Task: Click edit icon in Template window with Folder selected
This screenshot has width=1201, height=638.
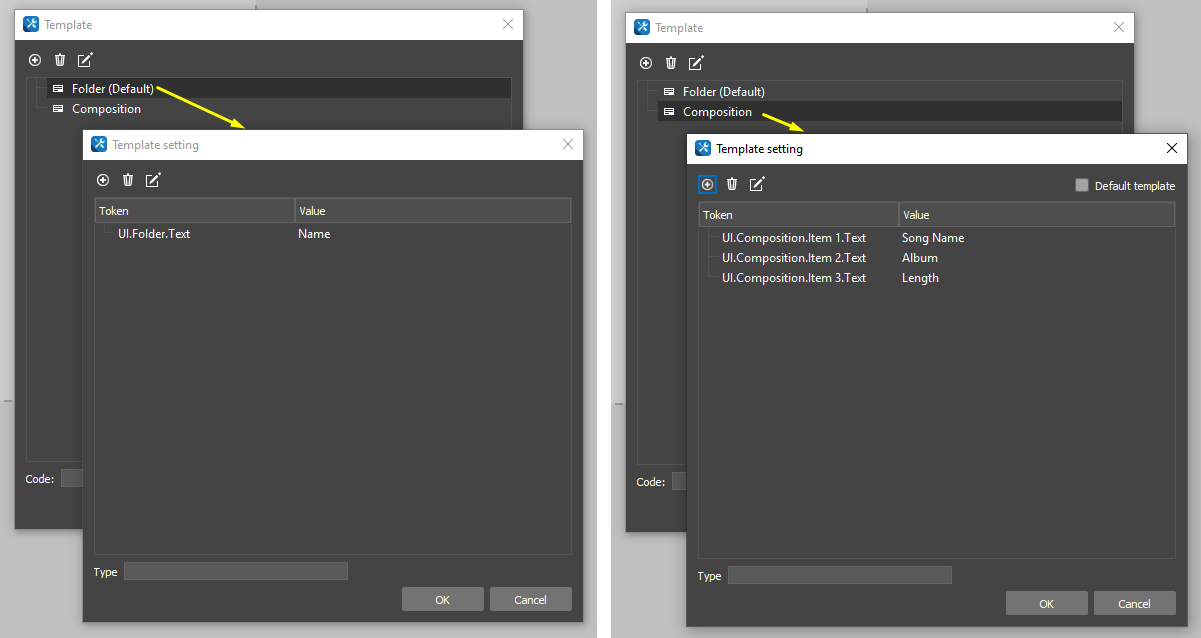Action: (x=85, y=61)
